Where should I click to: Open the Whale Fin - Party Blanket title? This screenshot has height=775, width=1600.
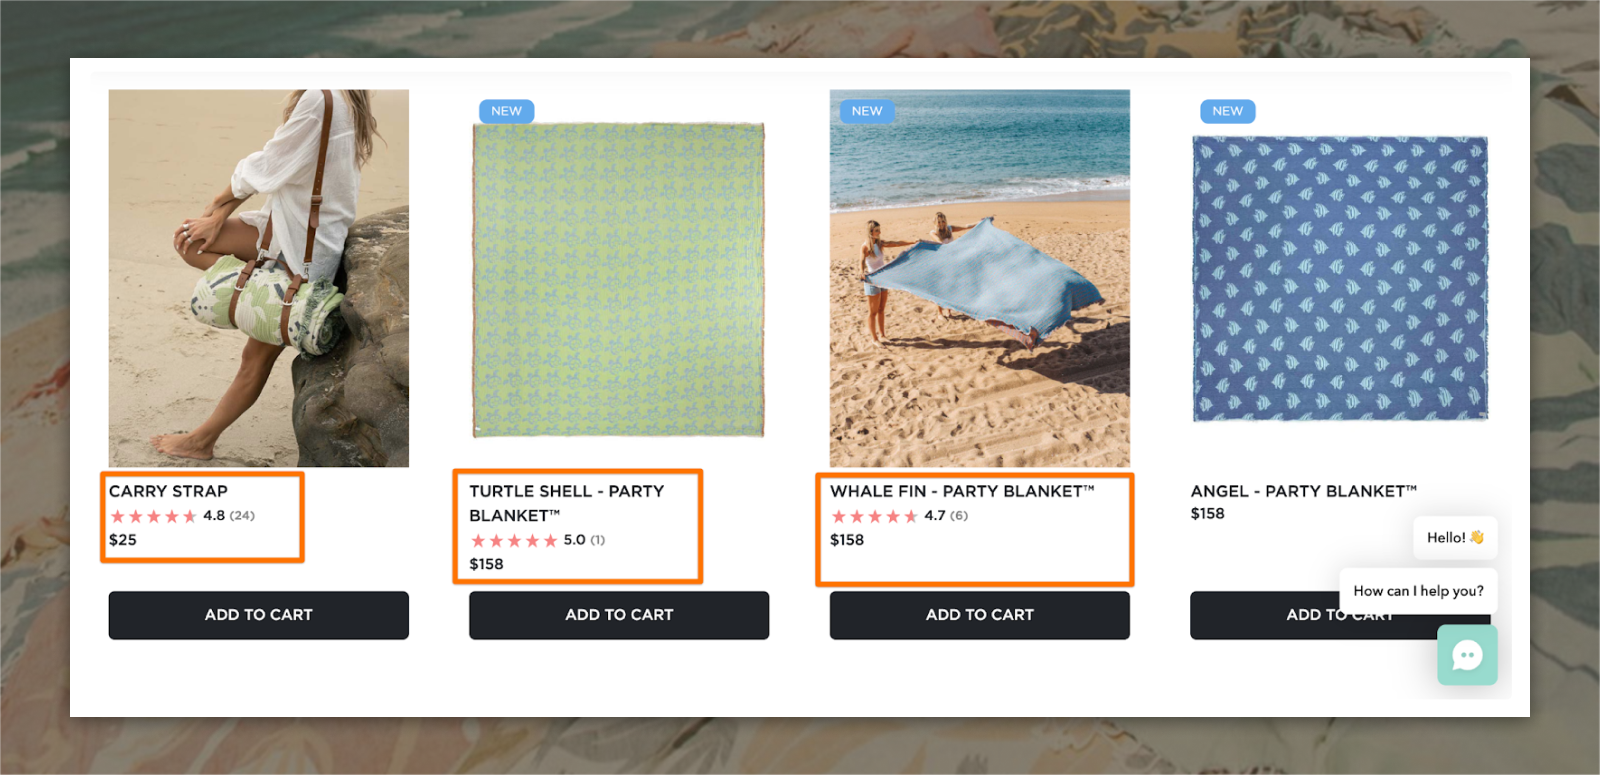962,491
